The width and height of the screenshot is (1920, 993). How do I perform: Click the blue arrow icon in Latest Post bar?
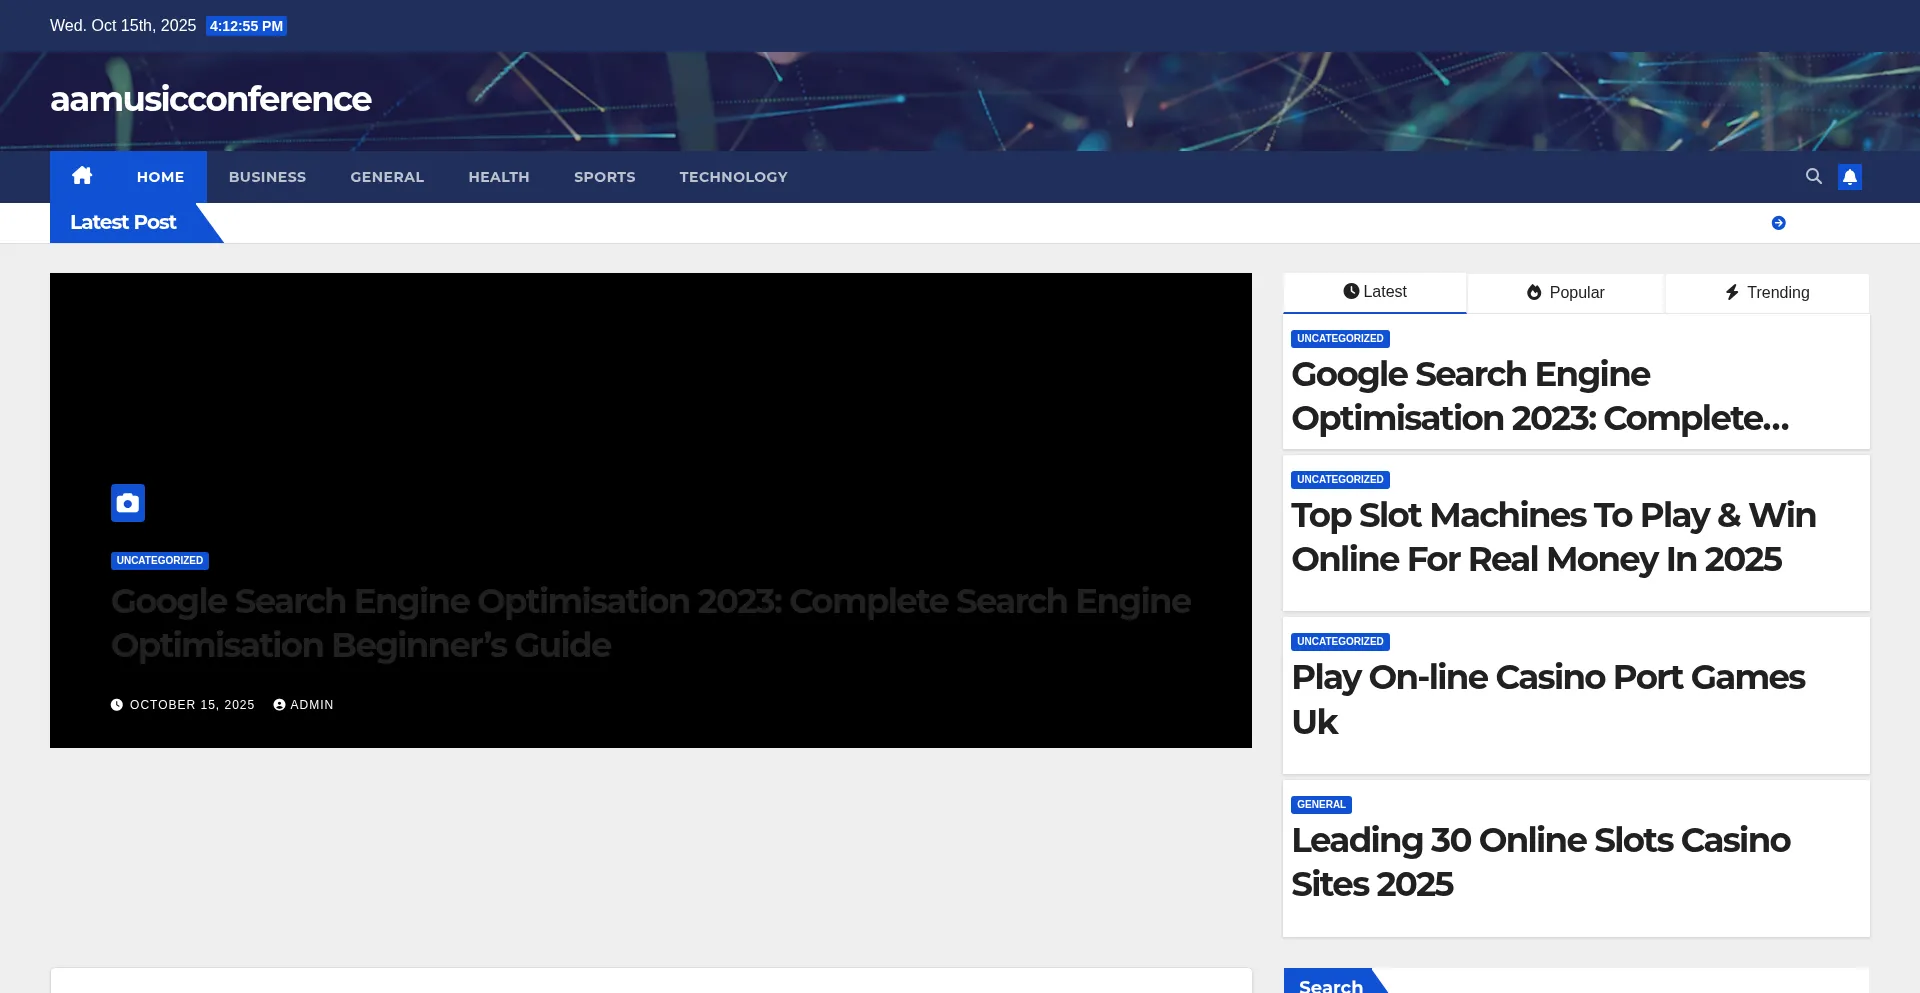[x=1778, y=223]
